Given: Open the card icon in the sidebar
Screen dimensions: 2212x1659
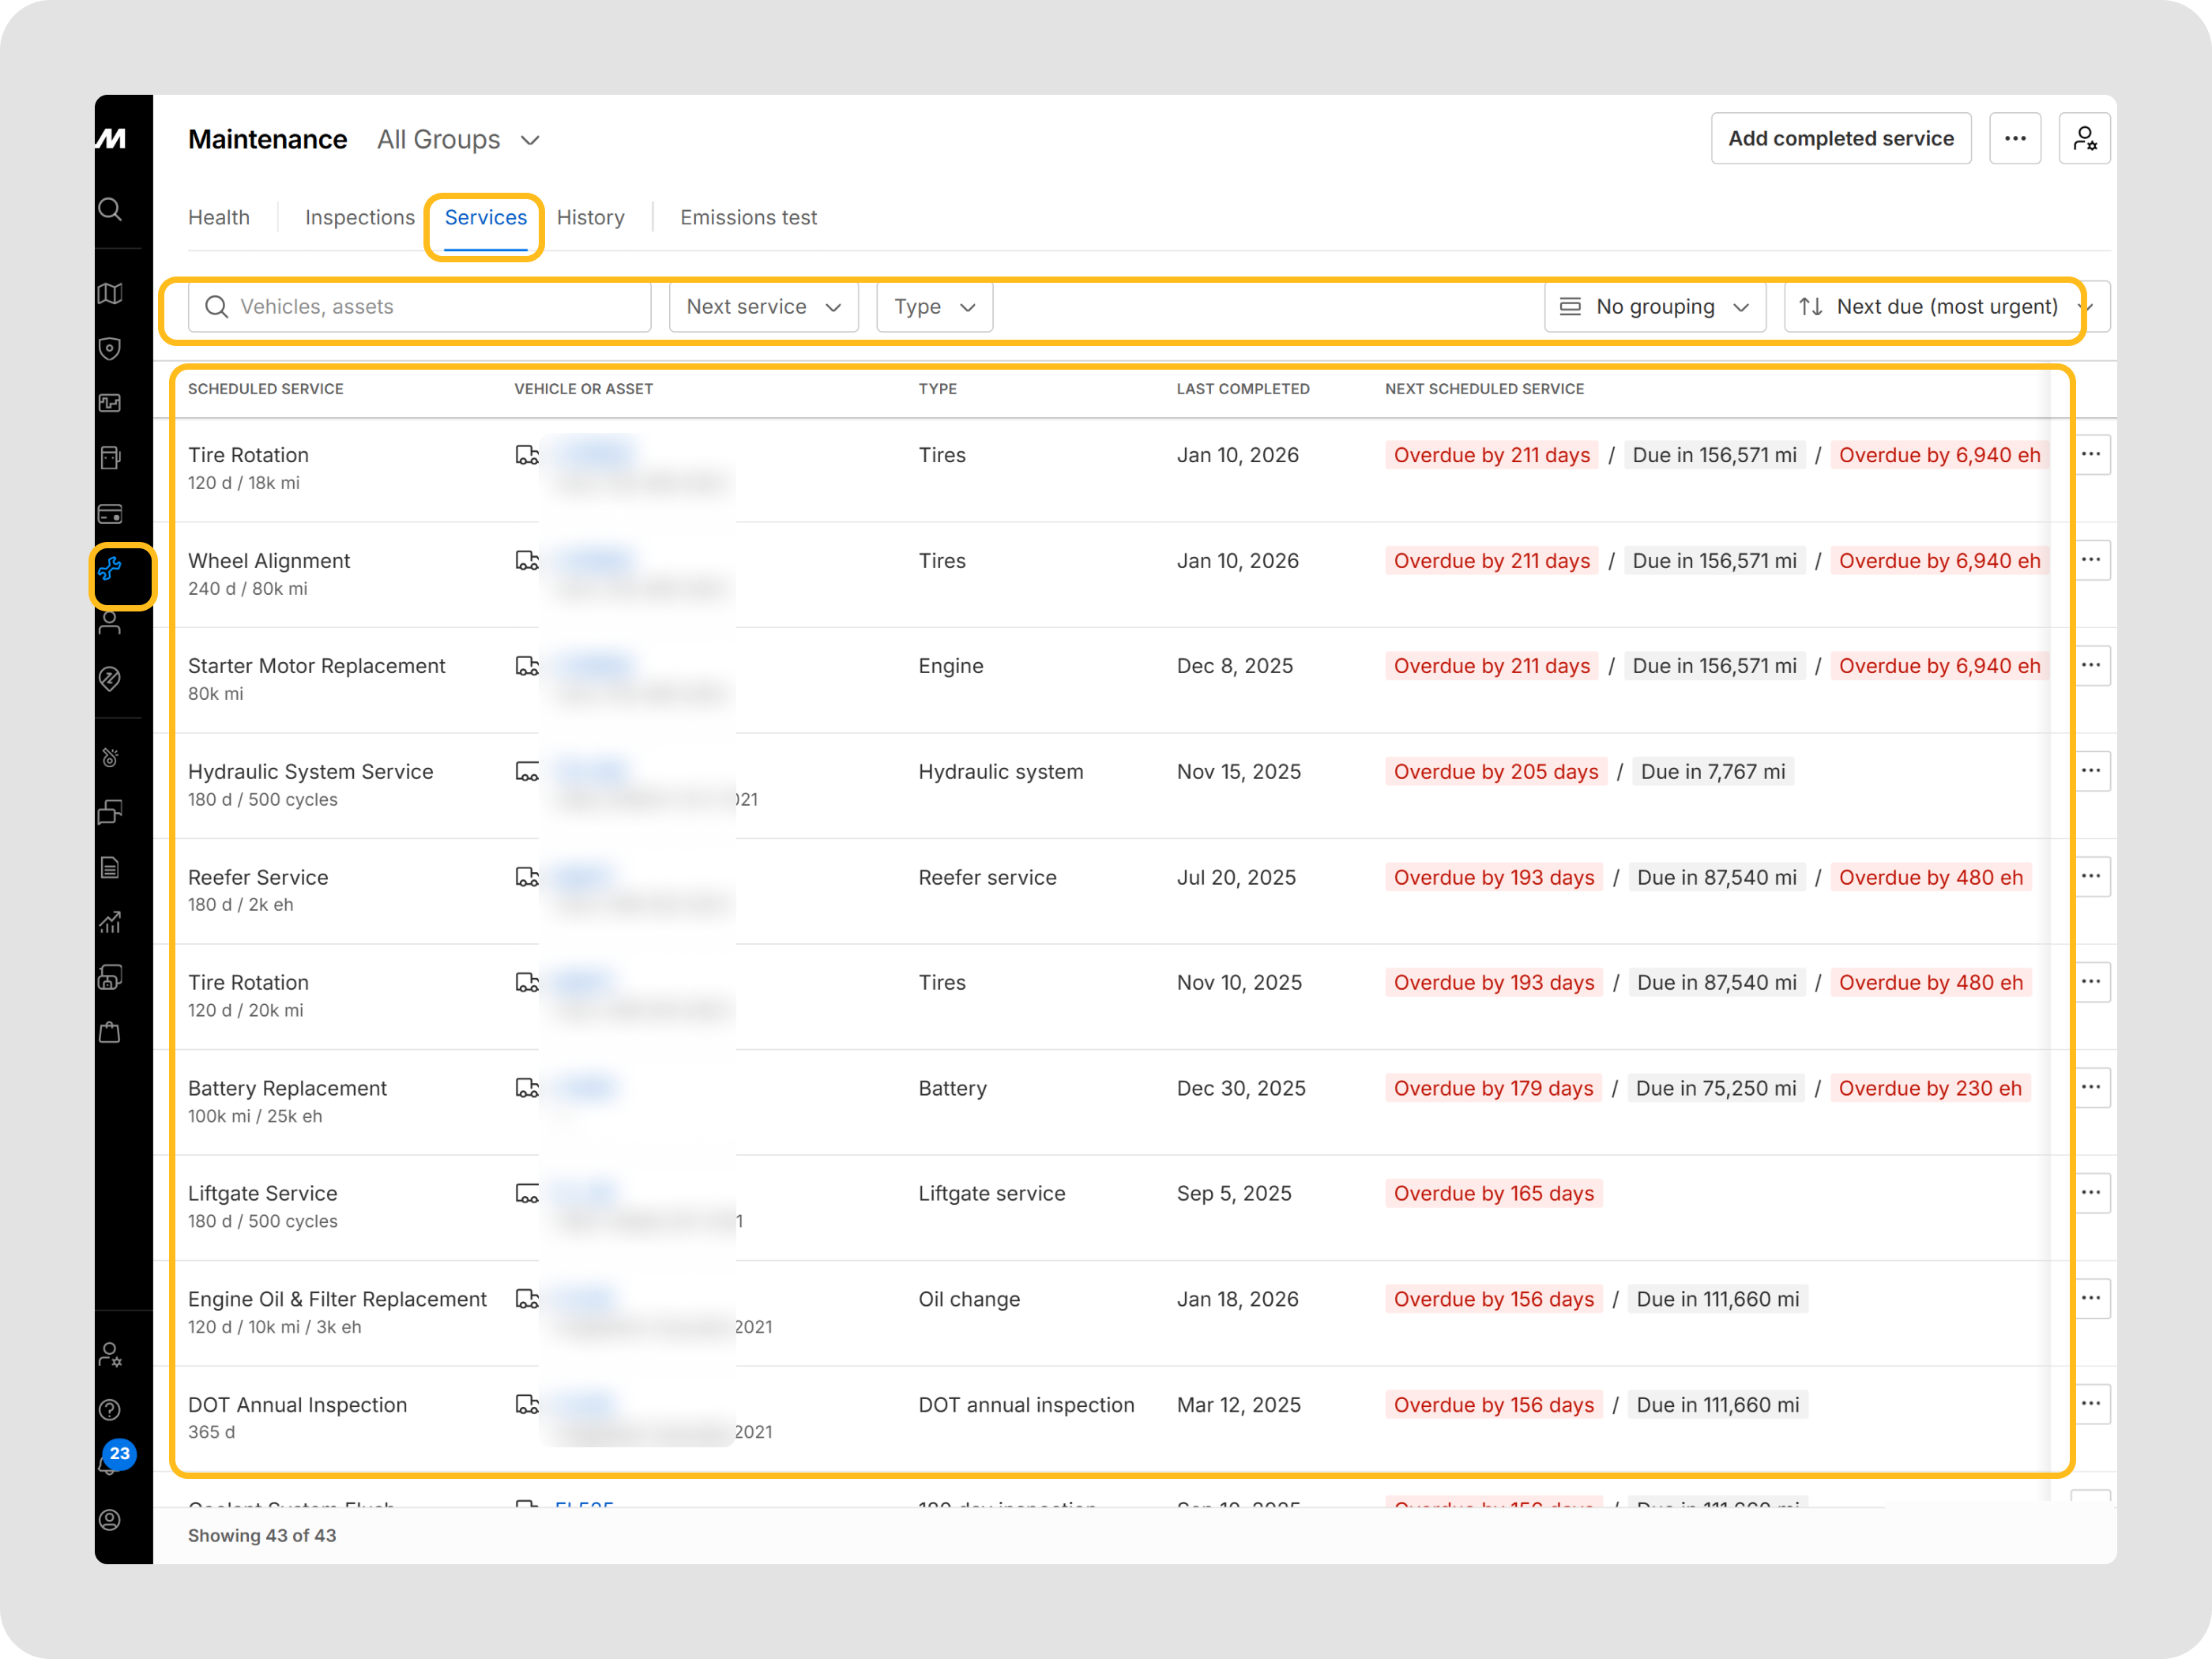Looking at the screenshot, I should coord(110,514).
